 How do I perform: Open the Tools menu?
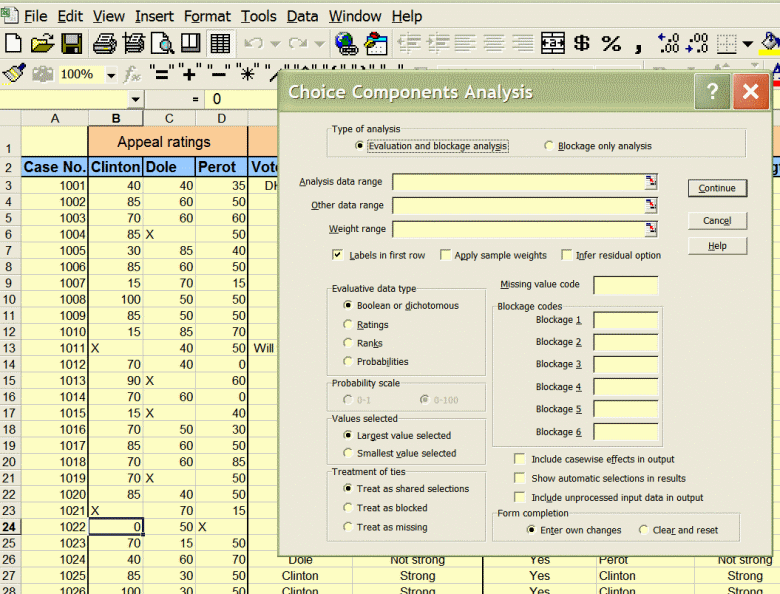coord(259,16)
